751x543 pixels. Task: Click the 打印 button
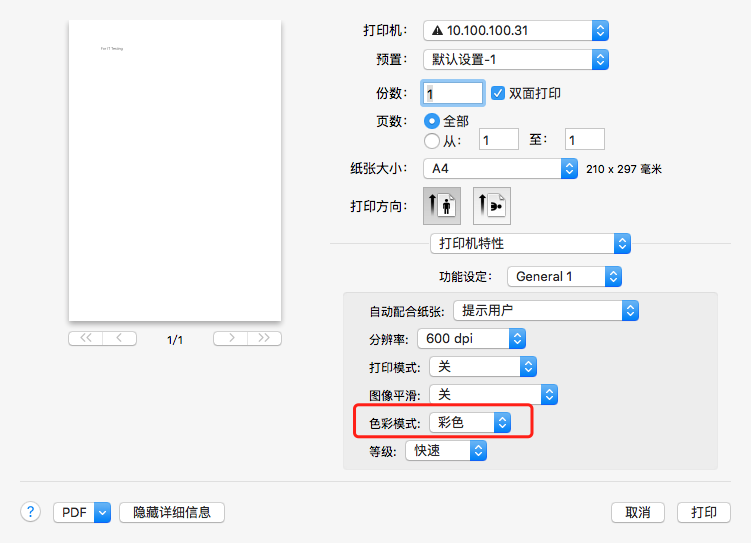click(704, 512)
